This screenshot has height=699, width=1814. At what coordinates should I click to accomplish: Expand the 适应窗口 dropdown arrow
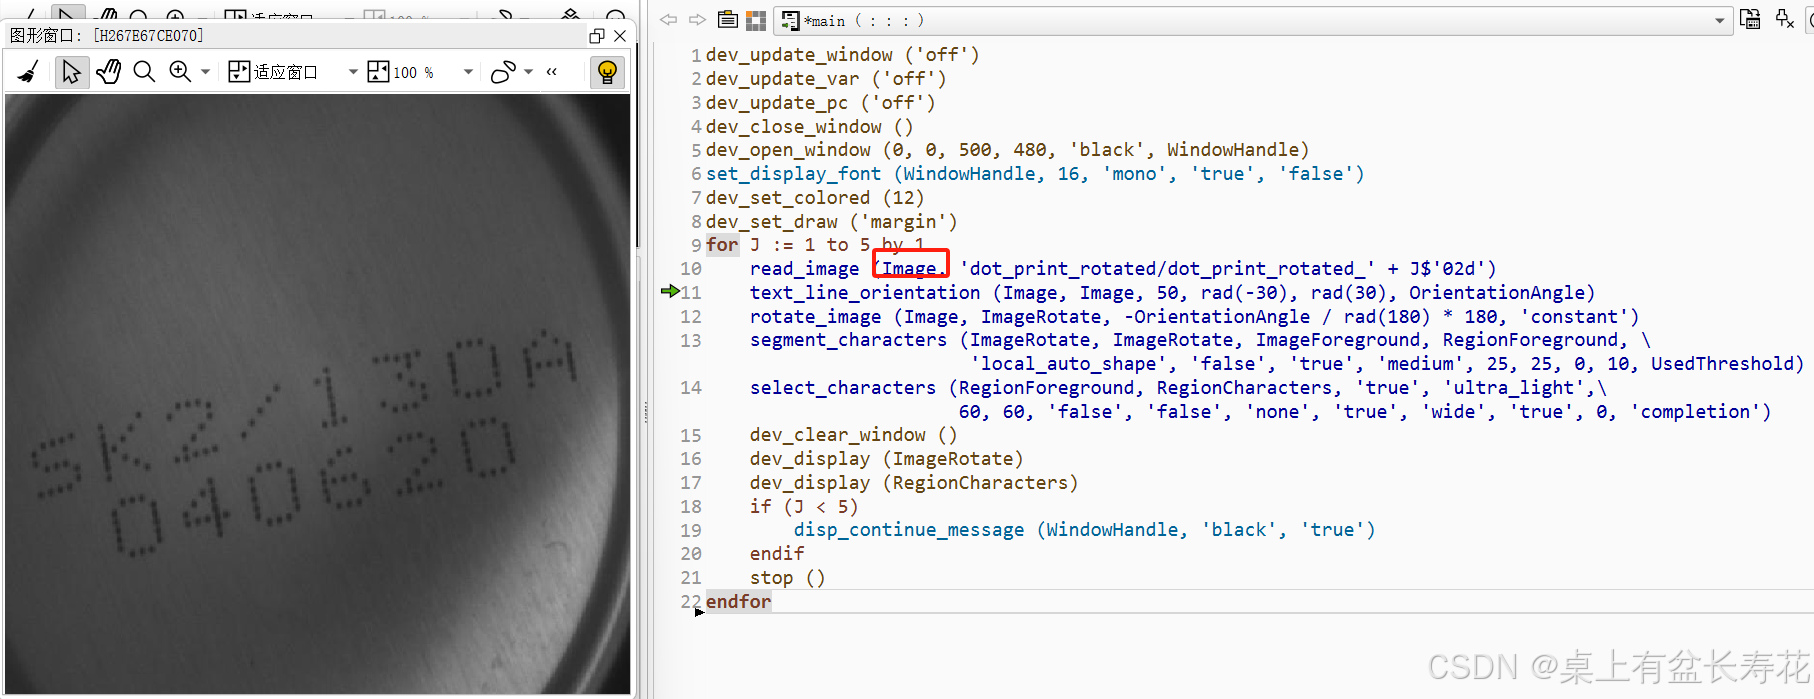click(x=352, y=72)
